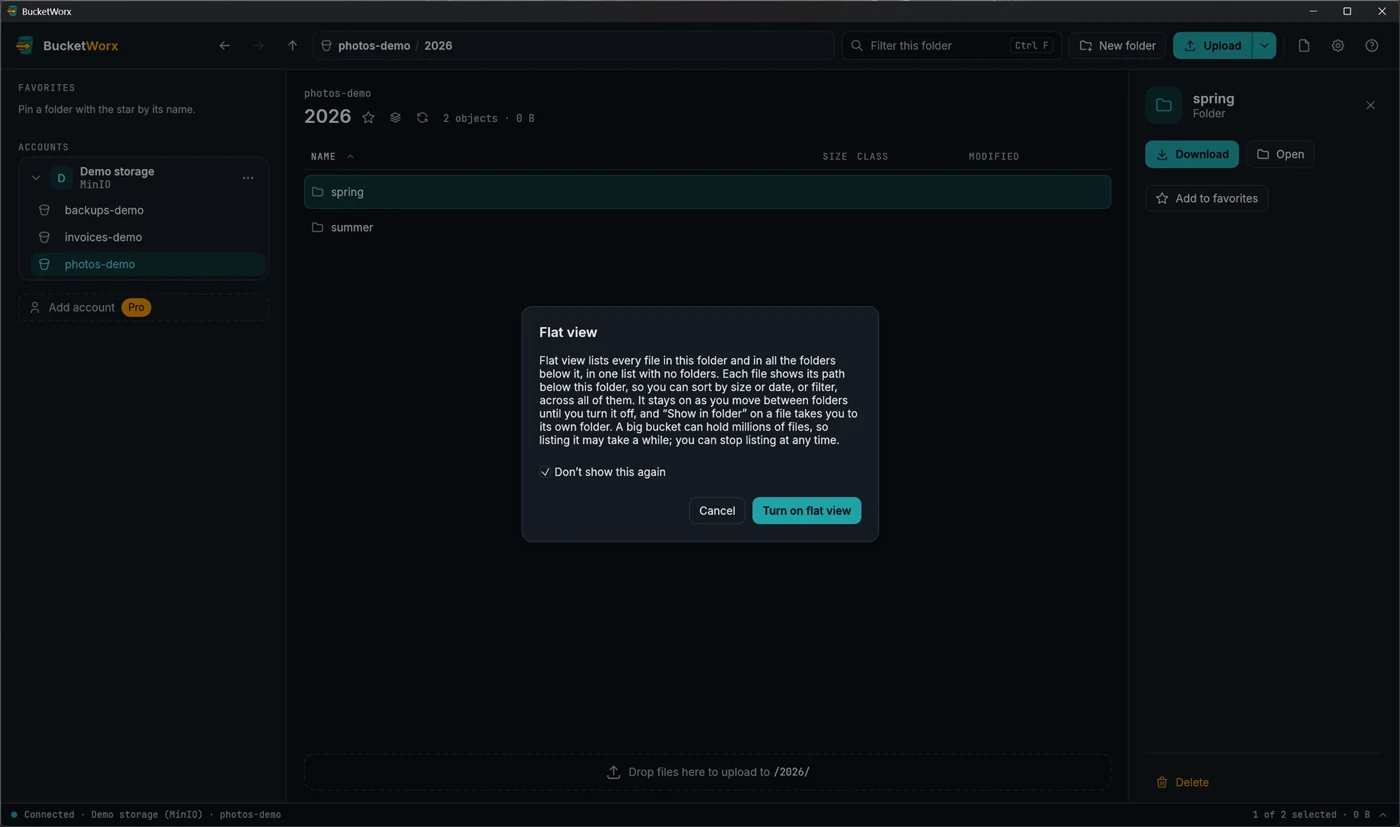Screen dimensions: 1400x827
Task: Select the photos-demo bucket in the sidebar
Action: [x=149, y=264]
